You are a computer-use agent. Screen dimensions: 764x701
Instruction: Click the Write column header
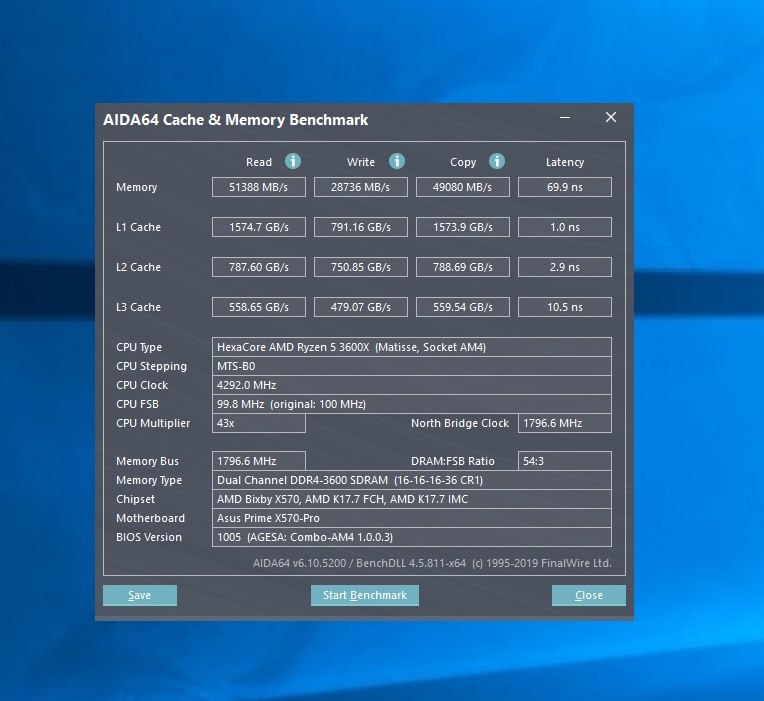coord(361,162)
